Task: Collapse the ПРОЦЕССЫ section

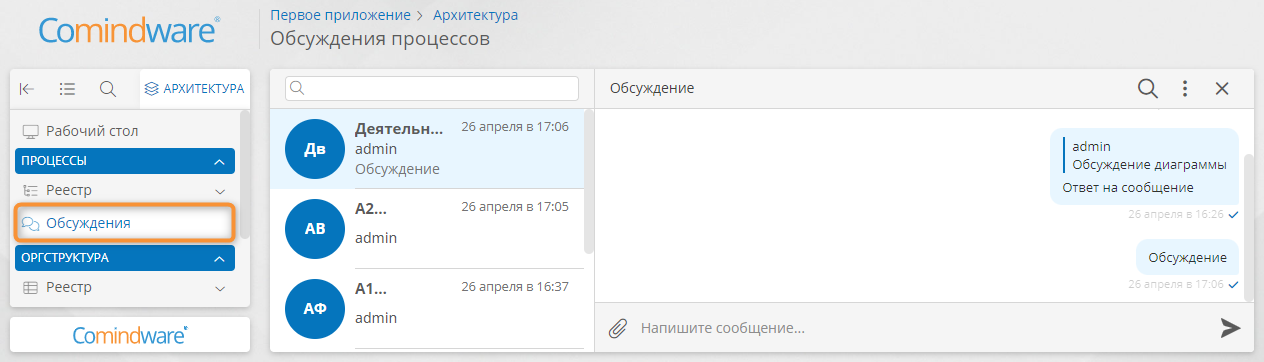Action: (219, 161)
